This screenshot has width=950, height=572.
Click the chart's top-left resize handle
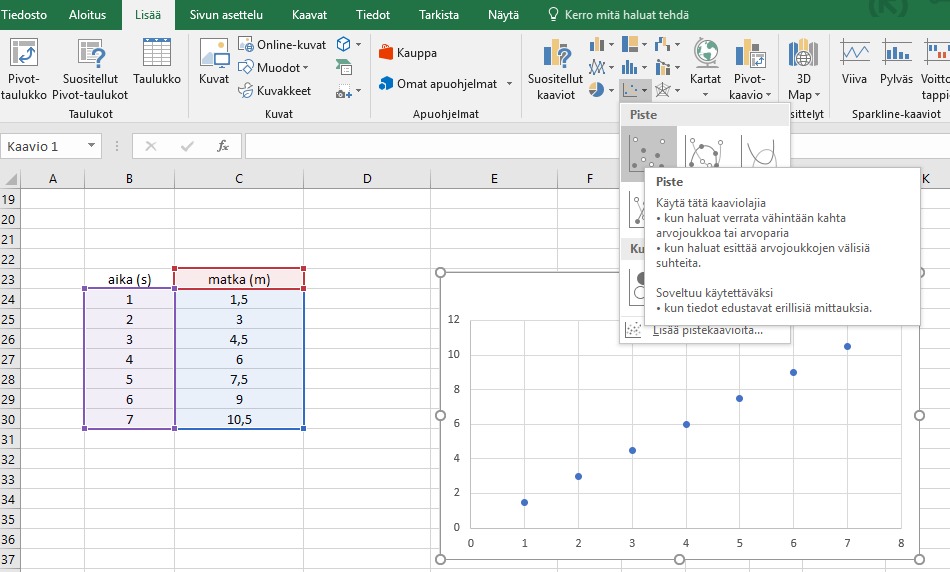click(x=440, y=273)
